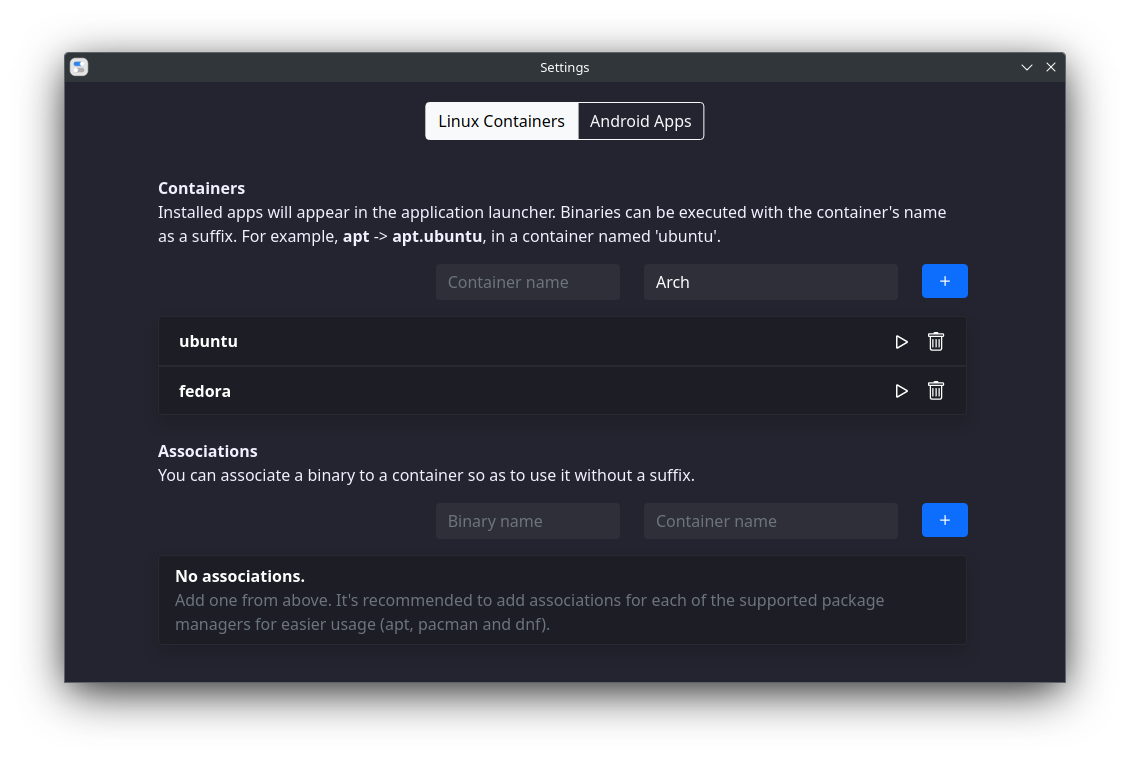
Task: Select the Linux Containers tab
Action: (500, 121)
